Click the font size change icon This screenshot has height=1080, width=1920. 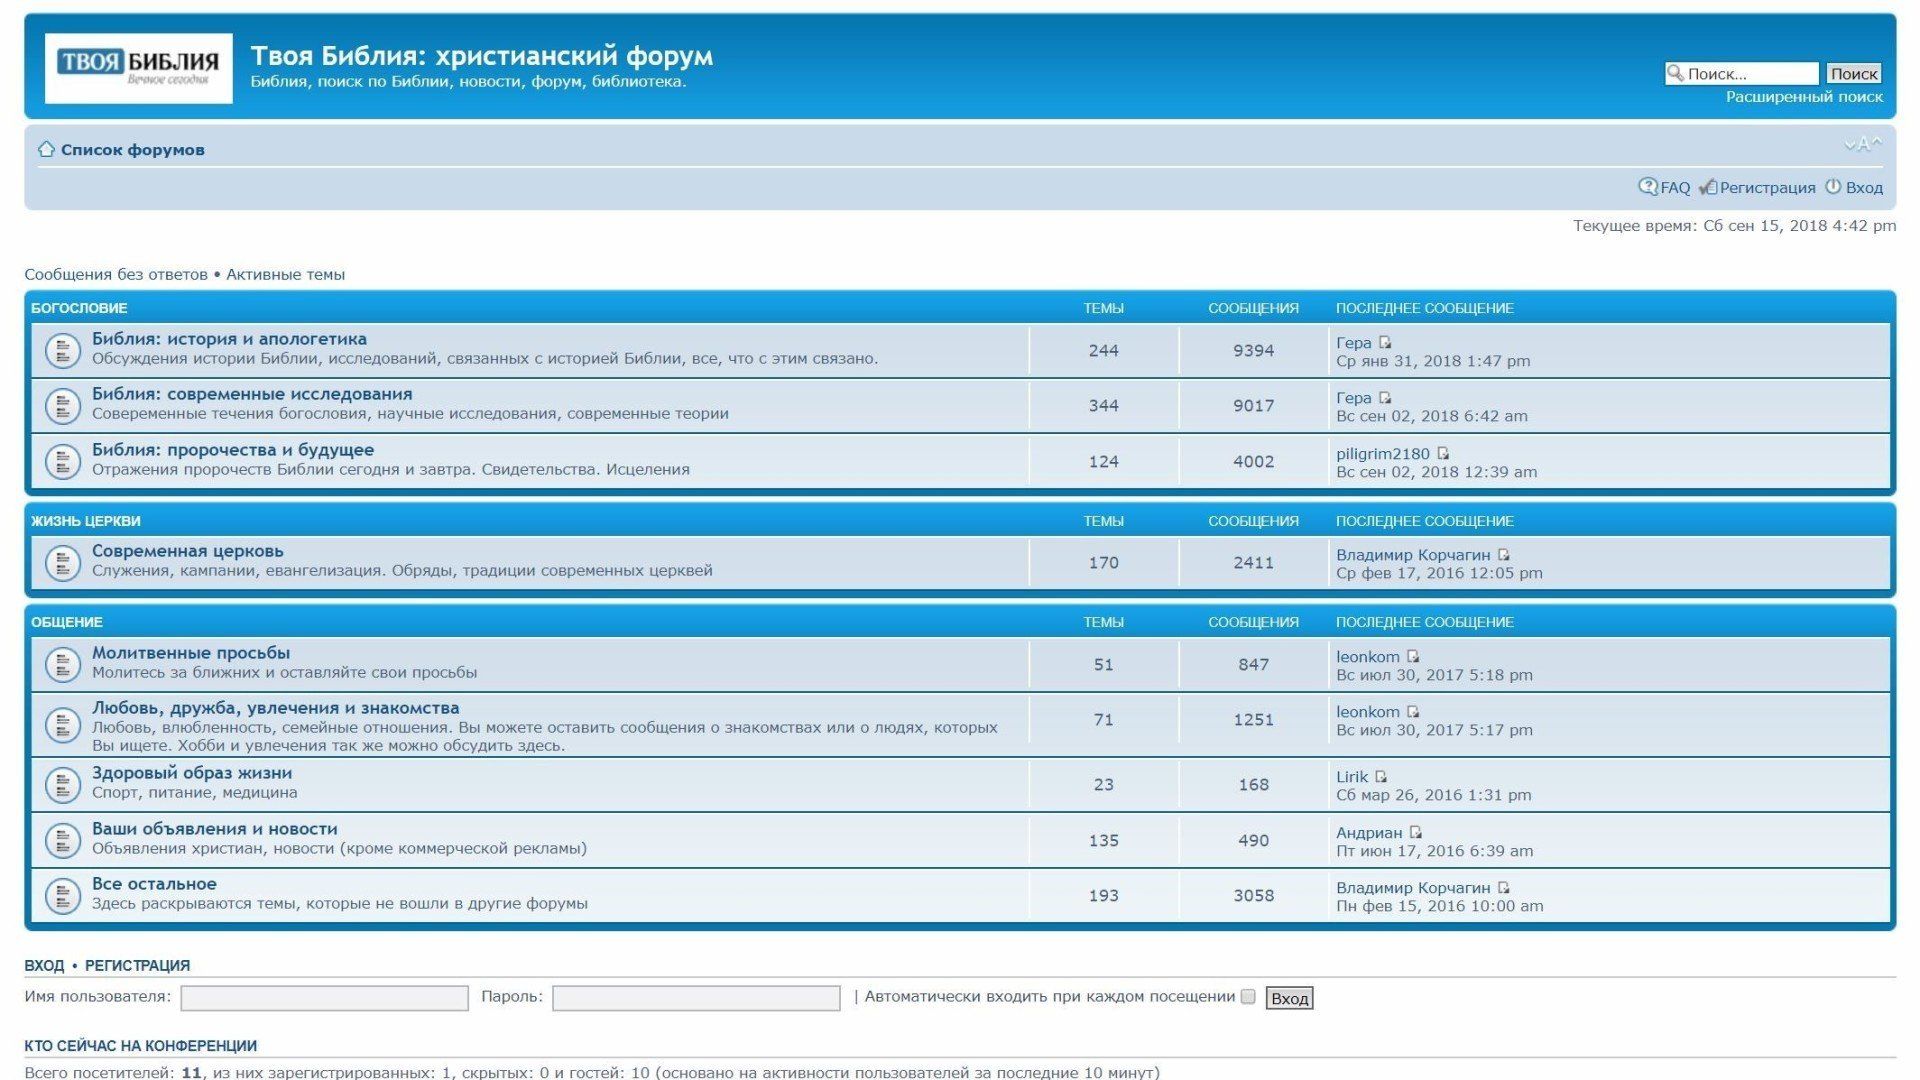(1863, 144)
